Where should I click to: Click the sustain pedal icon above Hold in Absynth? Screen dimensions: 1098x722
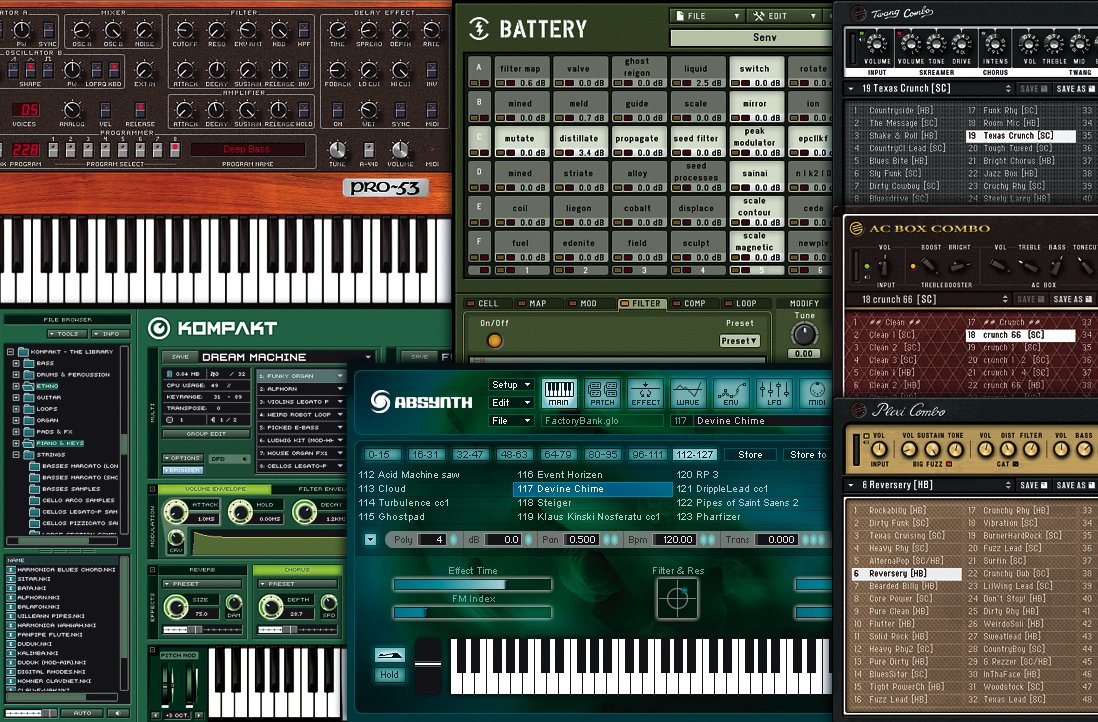(x=389, y=655)
